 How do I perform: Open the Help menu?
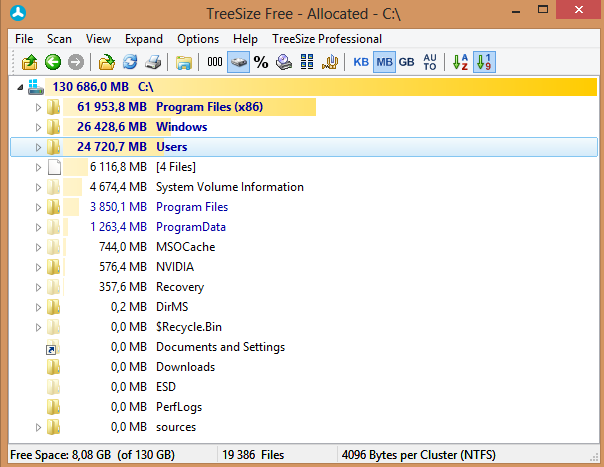click(245, 39)
